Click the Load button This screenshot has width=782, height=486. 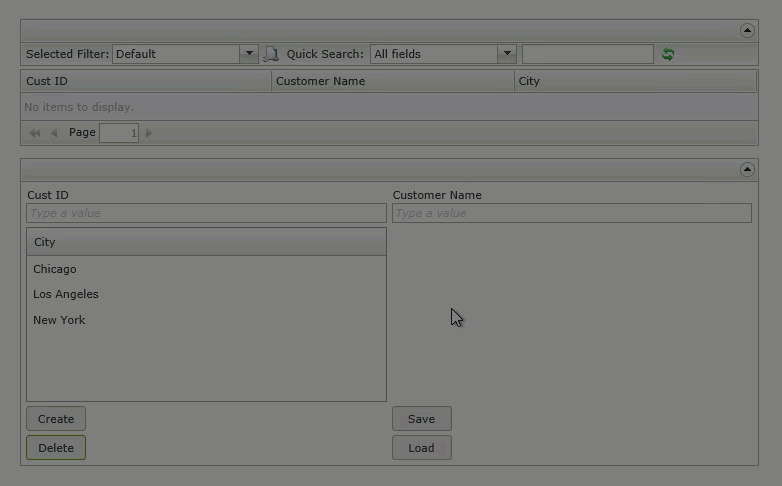pyautogui.click(x=421, y=448)
